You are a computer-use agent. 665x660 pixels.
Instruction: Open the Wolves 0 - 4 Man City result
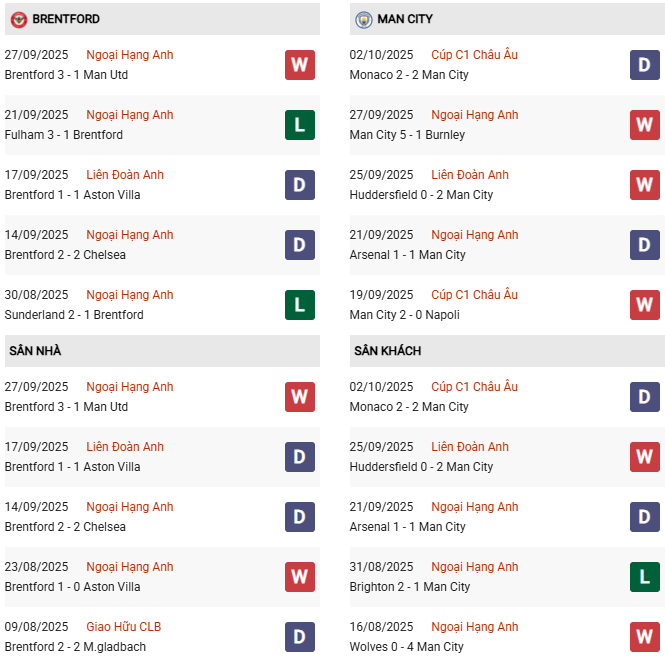tap(407, 647)
